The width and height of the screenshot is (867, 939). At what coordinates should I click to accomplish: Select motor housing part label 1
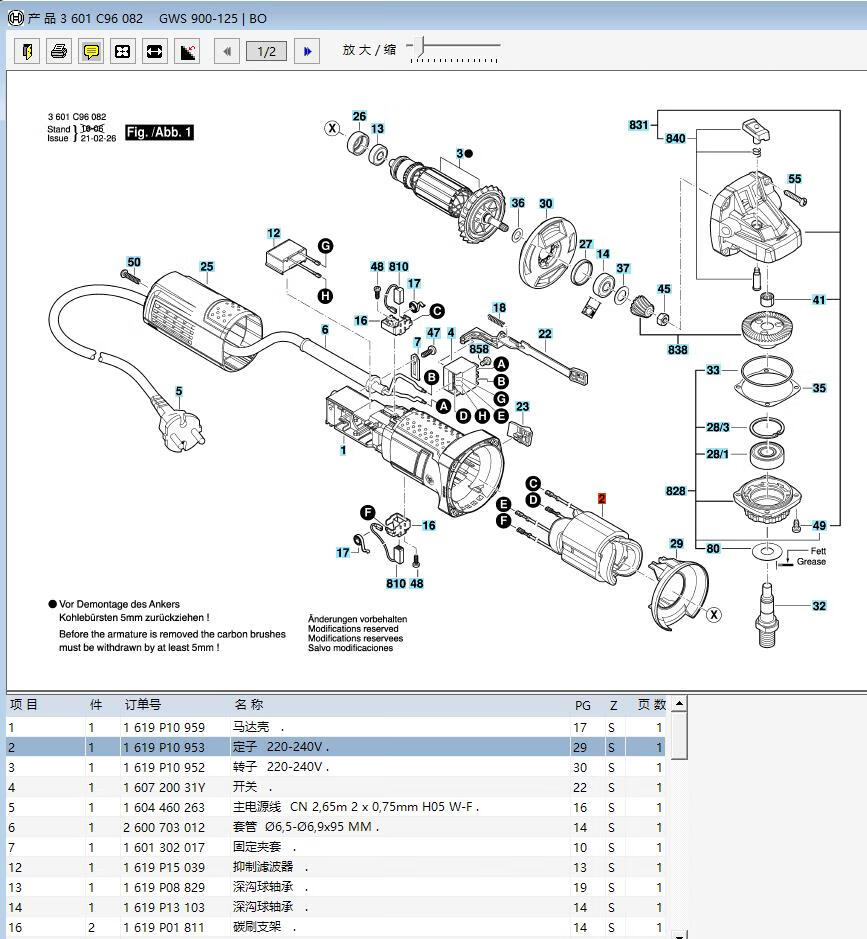click(x=343, y=450)
